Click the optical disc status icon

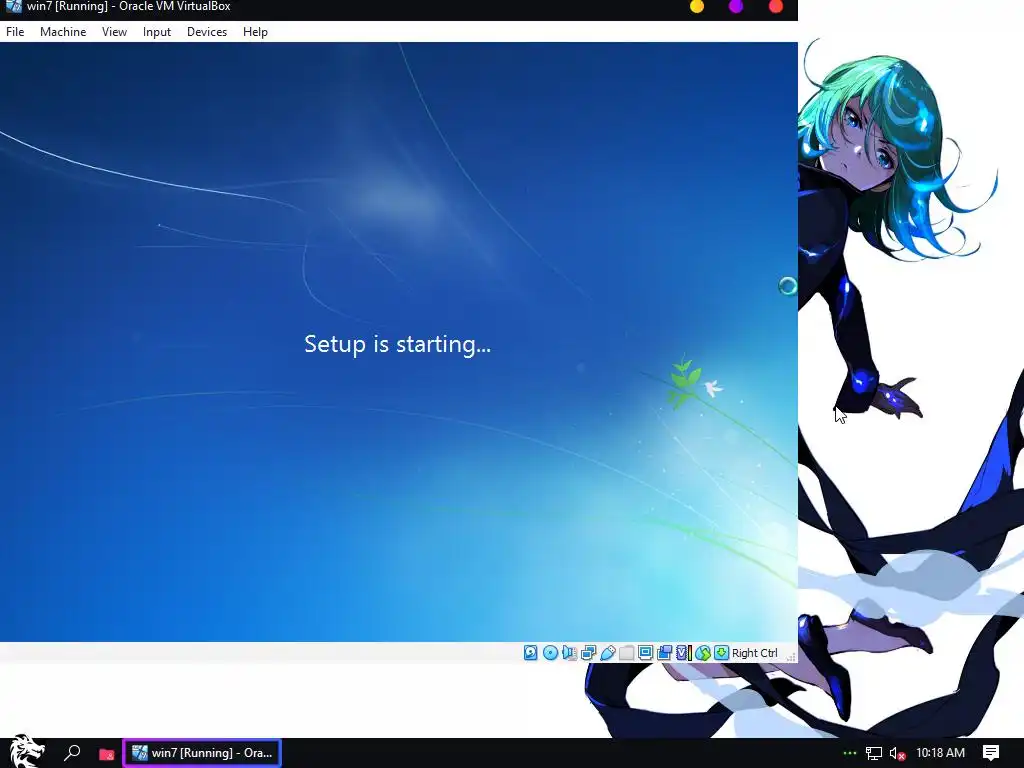click(x=551, y=652)
